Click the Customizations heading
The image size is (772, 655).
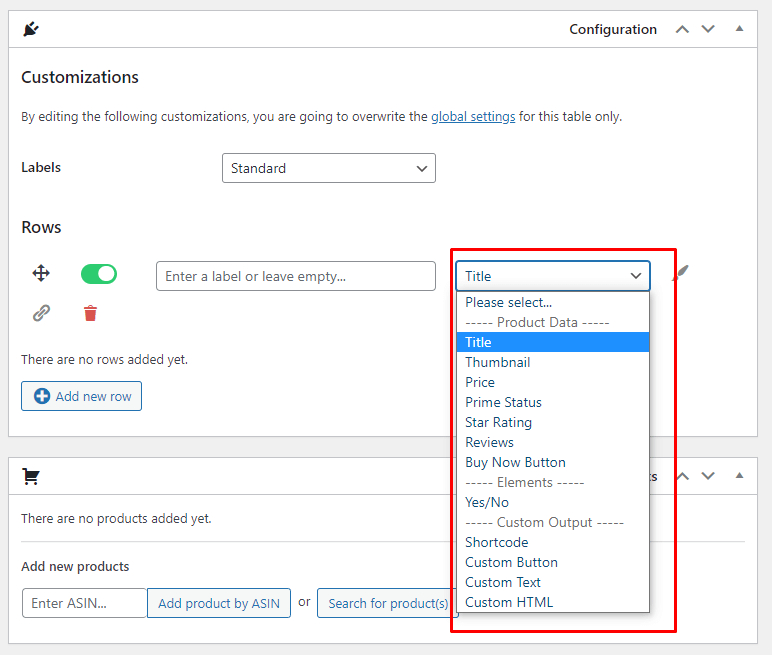(x=80, y=77)
